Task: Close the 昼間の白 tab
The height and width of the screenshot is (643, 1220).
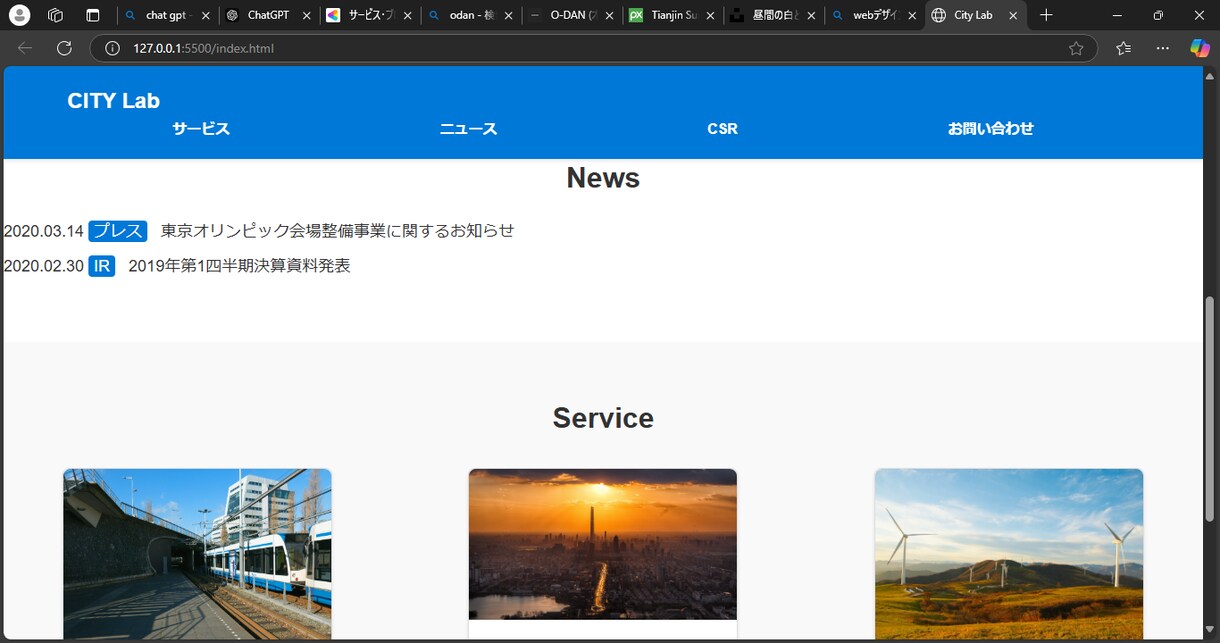Action: pyautogui.click(x=811, y=16)
